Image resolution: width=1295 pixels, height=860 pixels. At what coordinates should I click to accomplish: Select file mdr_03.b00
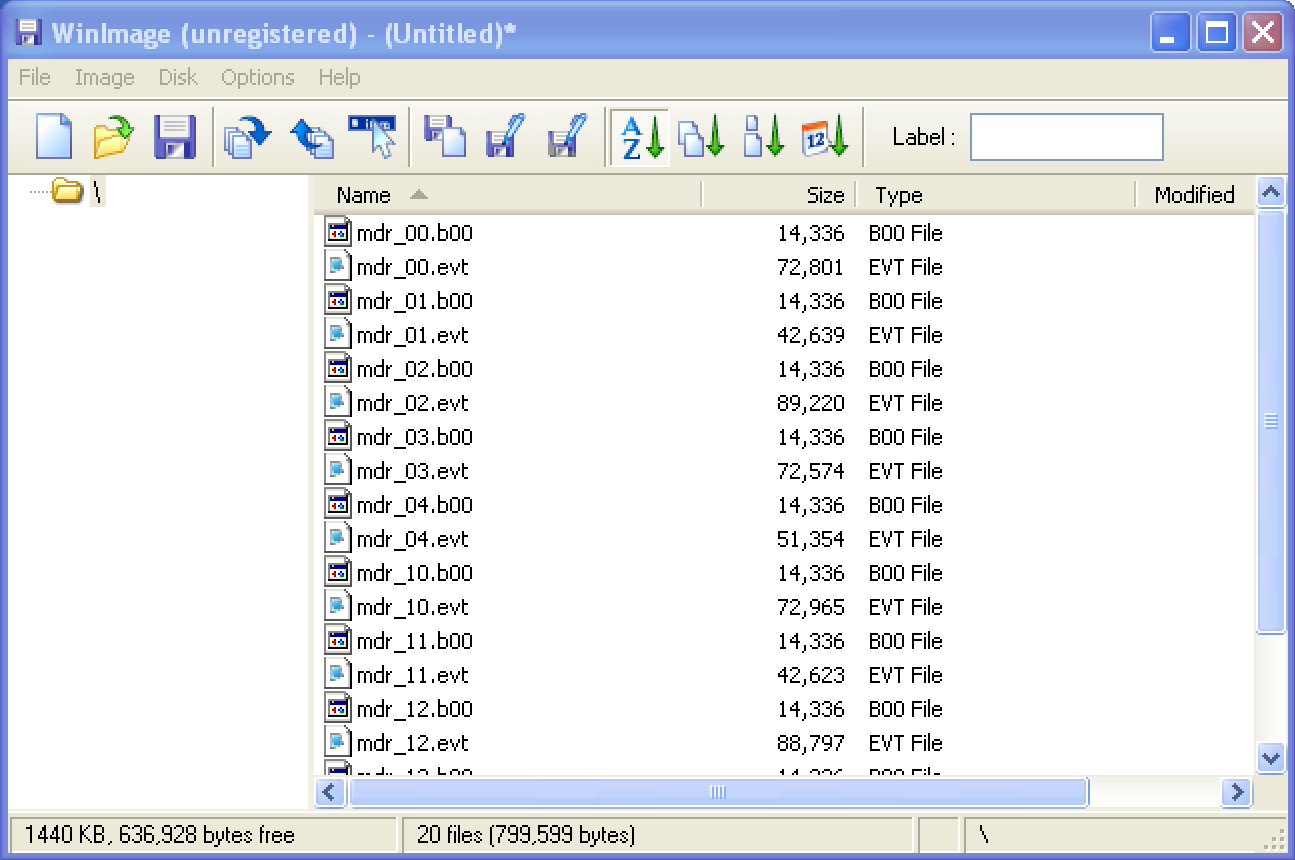[x=414, y=438]
